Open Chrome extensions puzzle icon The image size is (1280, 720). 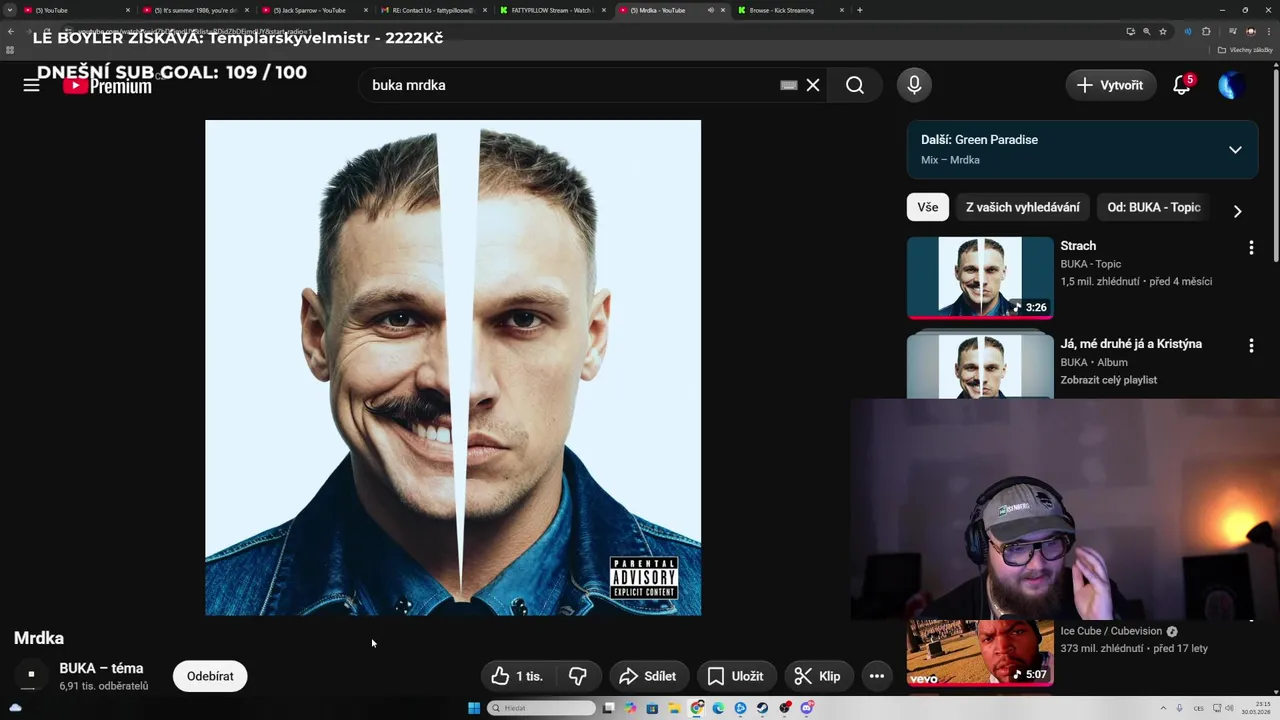pos(1206,31)
